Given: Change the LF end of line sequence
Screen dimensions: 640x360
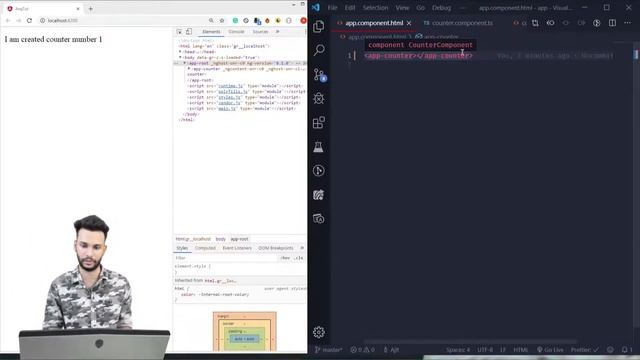Looking at the screenshot, I should [x=503, y=350].
